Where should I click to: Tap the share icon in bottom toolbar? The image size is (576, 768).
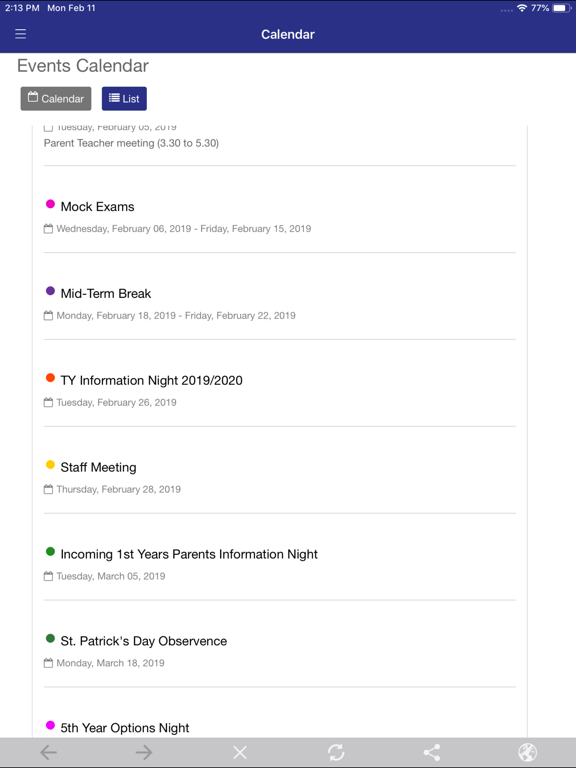pyautogui.click(x=432, y=752)
